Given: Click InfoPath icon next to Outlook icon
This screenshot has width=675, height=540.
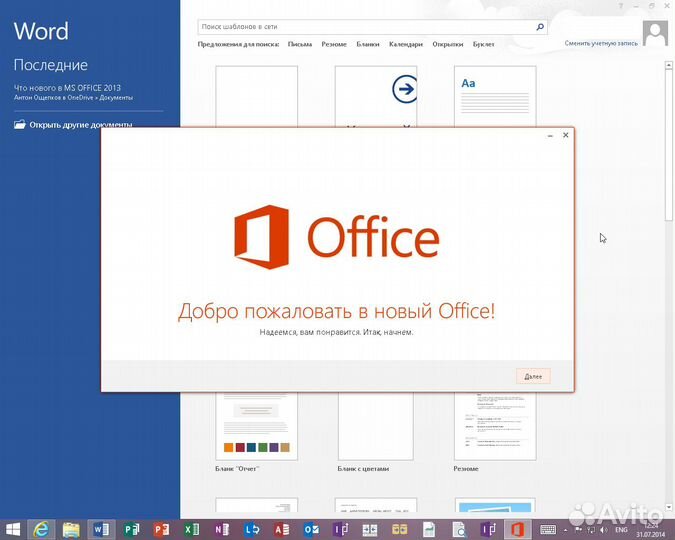Looking at the screenshot, I should 341,530.
